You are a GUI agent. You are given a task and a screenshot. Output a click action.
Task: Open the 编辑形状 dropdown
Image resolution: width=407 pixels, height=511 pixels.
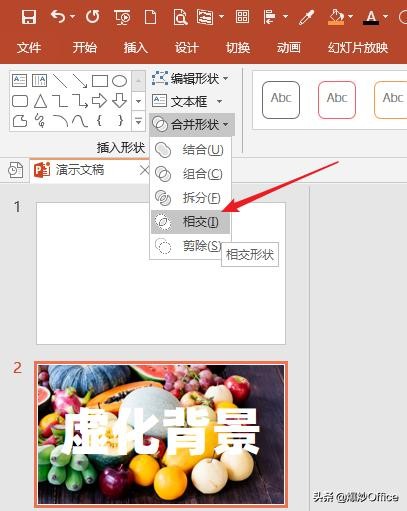pyautogui.click(x=190, y=79)
